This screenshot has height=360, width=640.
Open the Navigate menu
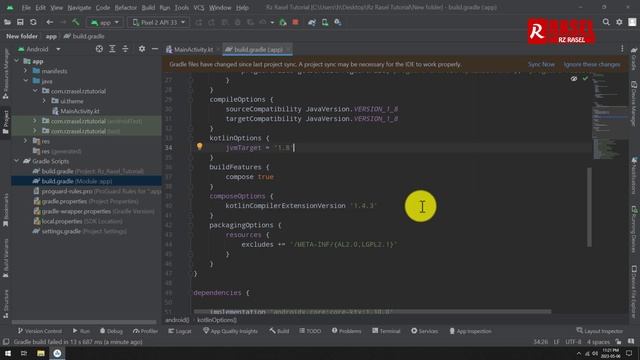tap(79, 8)
